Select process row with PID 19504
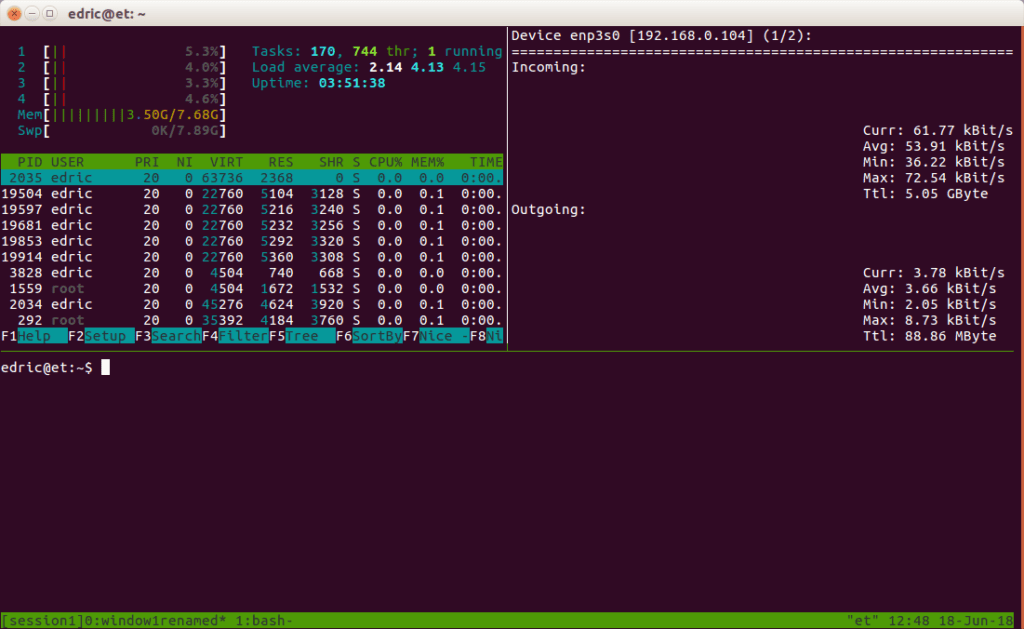Screen dimensions: 1024x629 point(252,193)
